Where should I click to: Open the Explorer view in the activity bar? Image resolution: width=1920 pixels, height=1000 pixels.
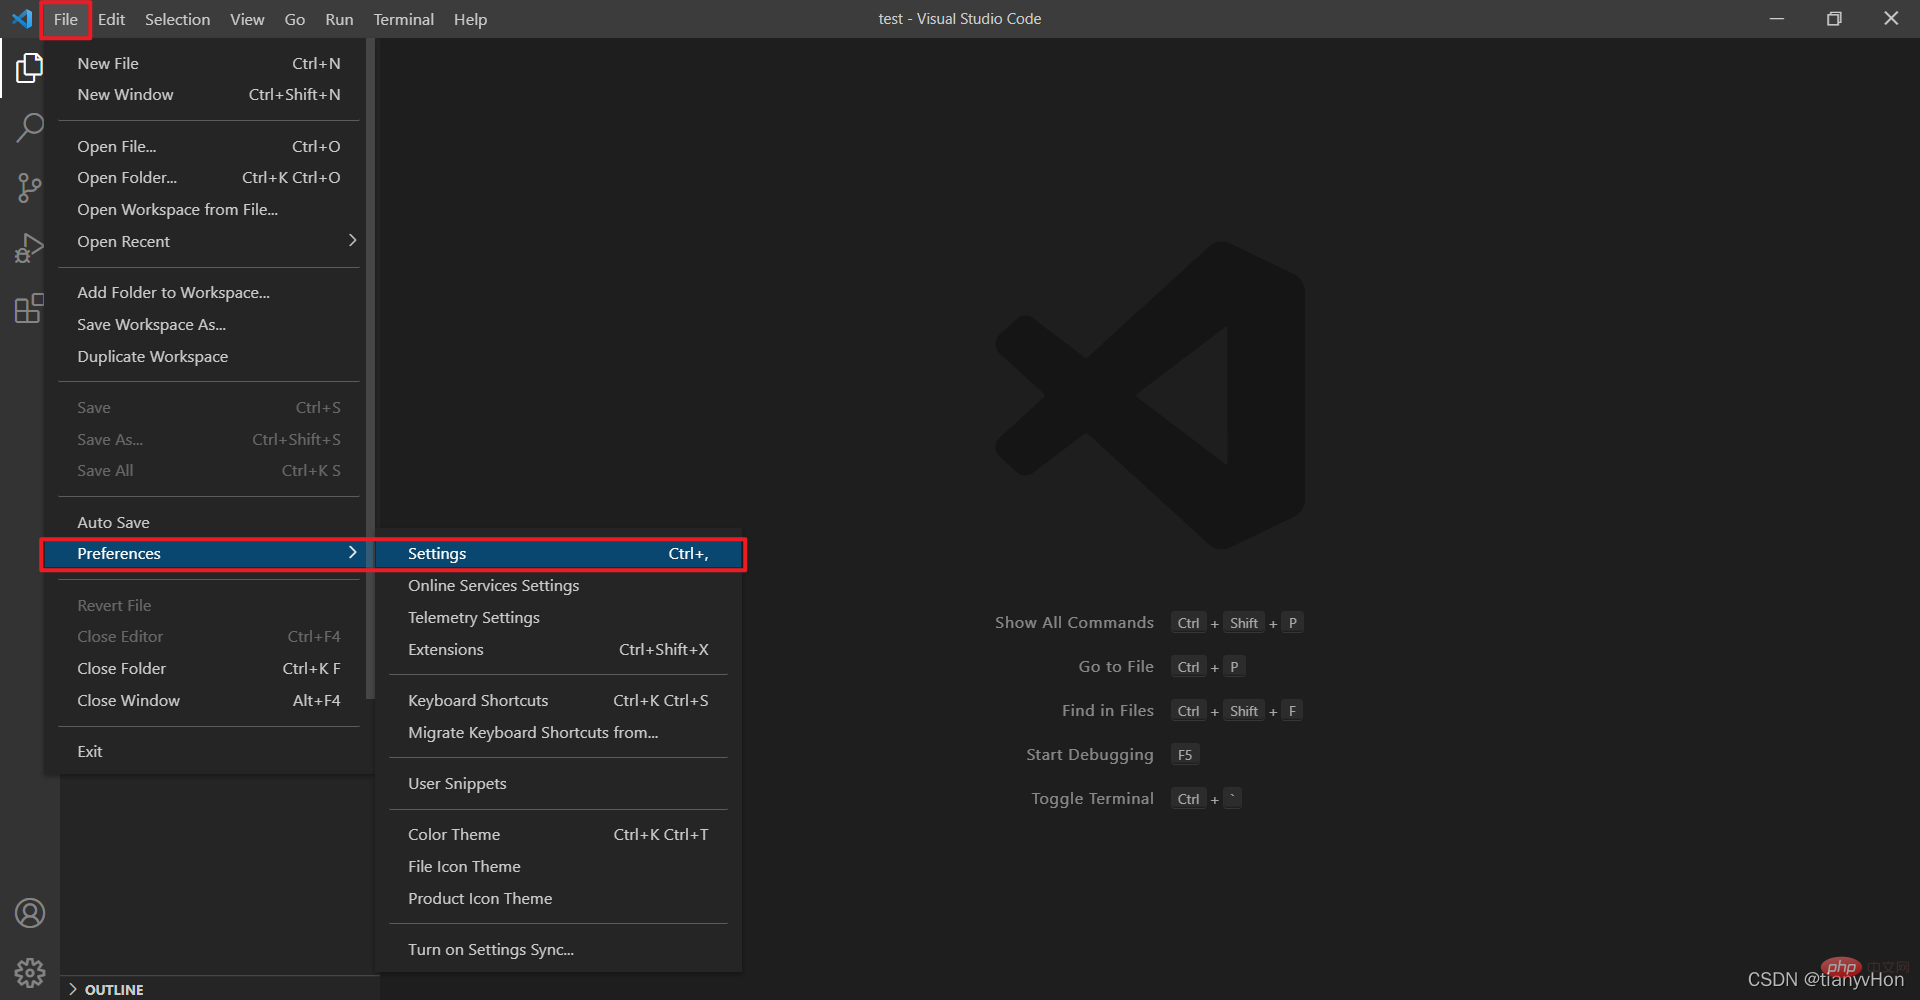click(x=29, y=67)
